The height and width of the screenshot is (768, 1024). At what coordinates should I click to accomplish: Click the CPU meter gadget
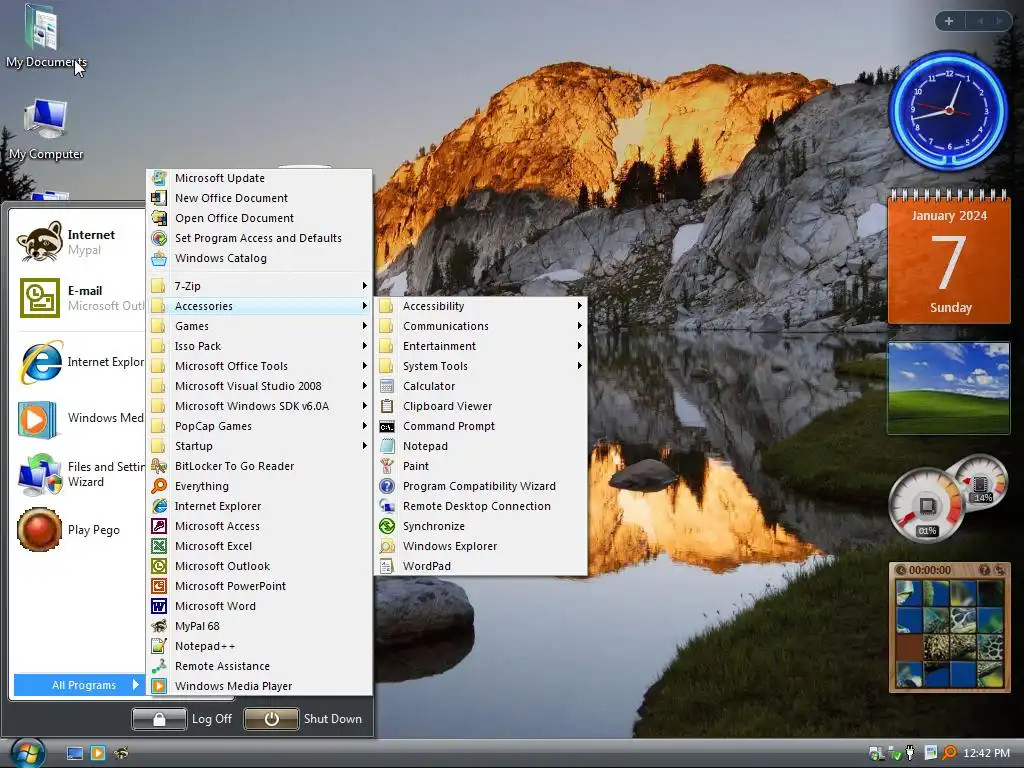point(927,506)
